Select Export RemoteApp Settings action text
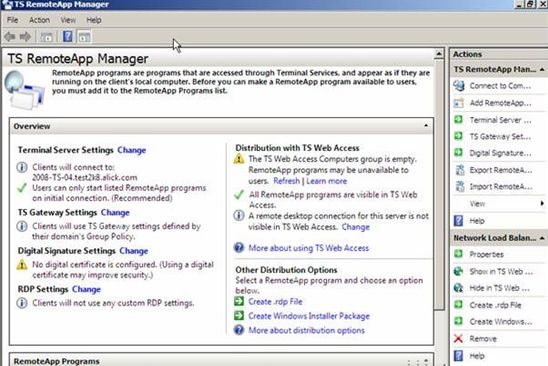Viewport: 548px width, 366px height. coord(501,170)
